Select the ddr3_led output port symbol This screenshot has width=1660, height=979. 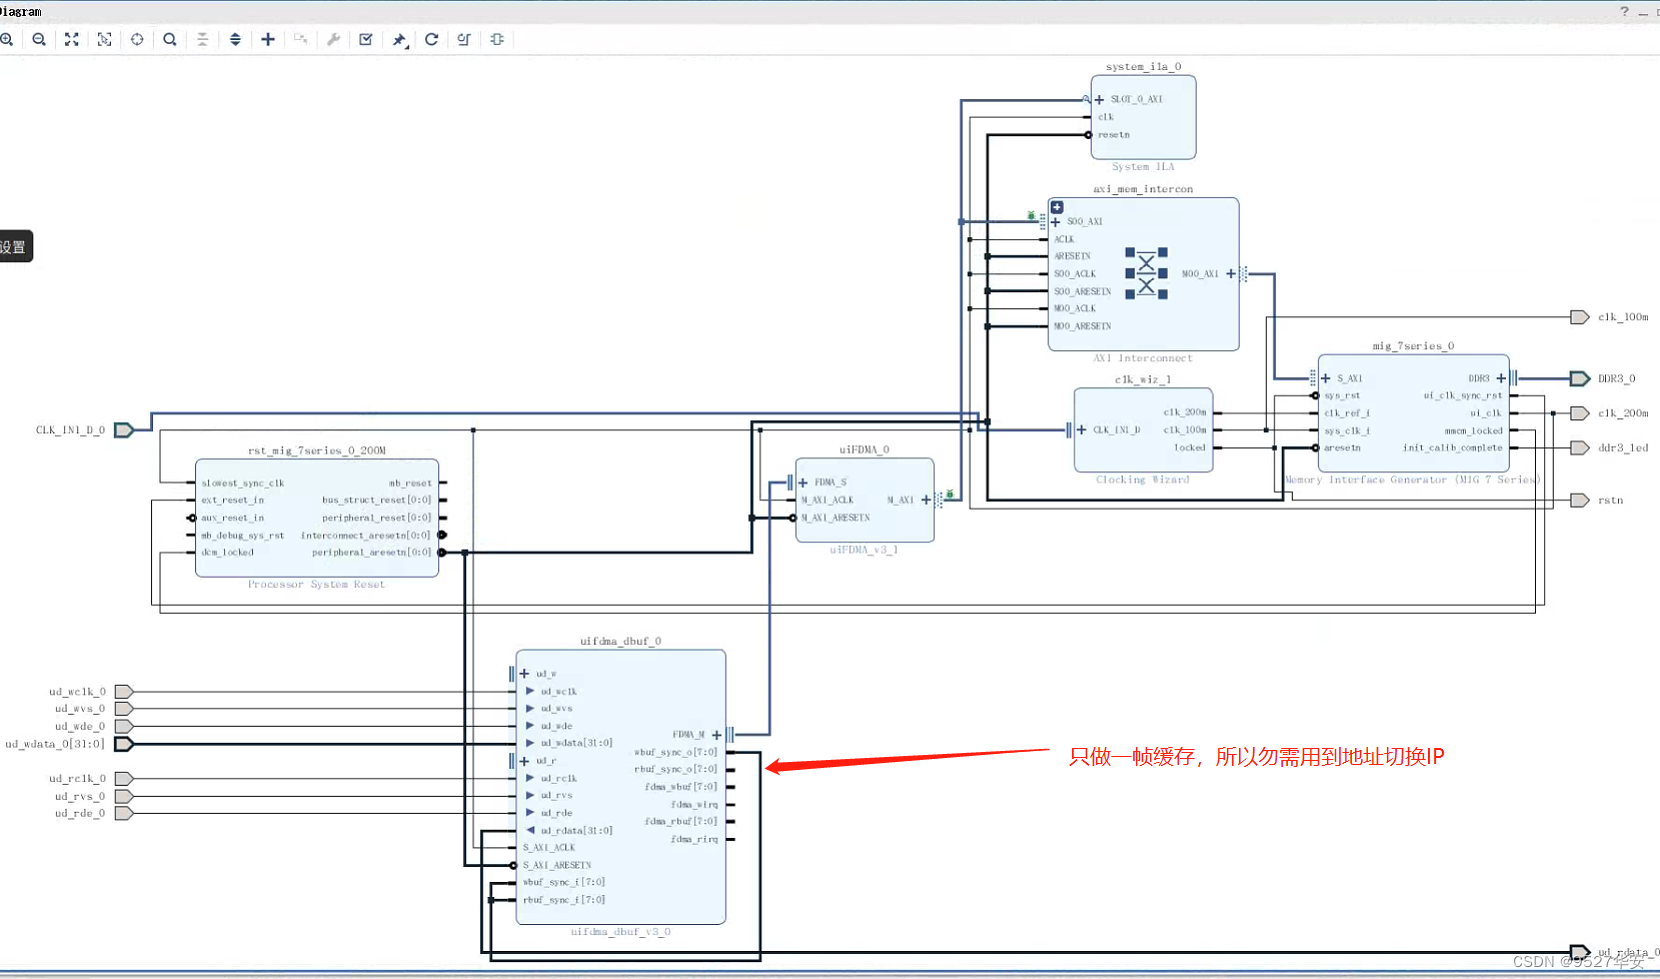(1580, 448)
